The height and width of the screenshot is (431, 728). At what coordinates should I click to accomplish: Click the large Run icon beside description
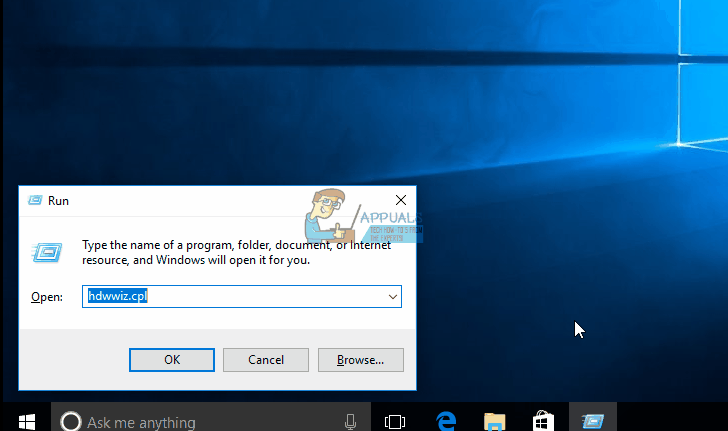point(47,252)
